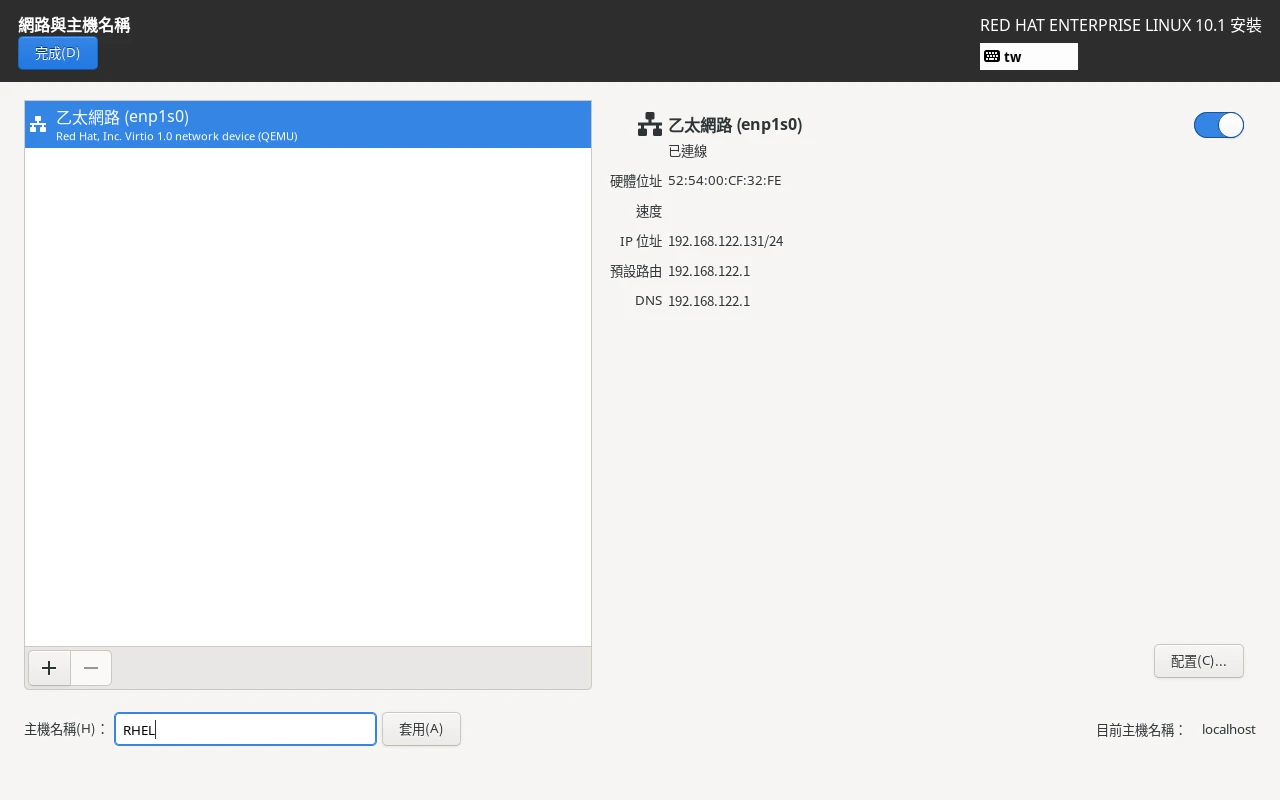Click 完成(D) to finish network setup

click(x=57, y=53)
